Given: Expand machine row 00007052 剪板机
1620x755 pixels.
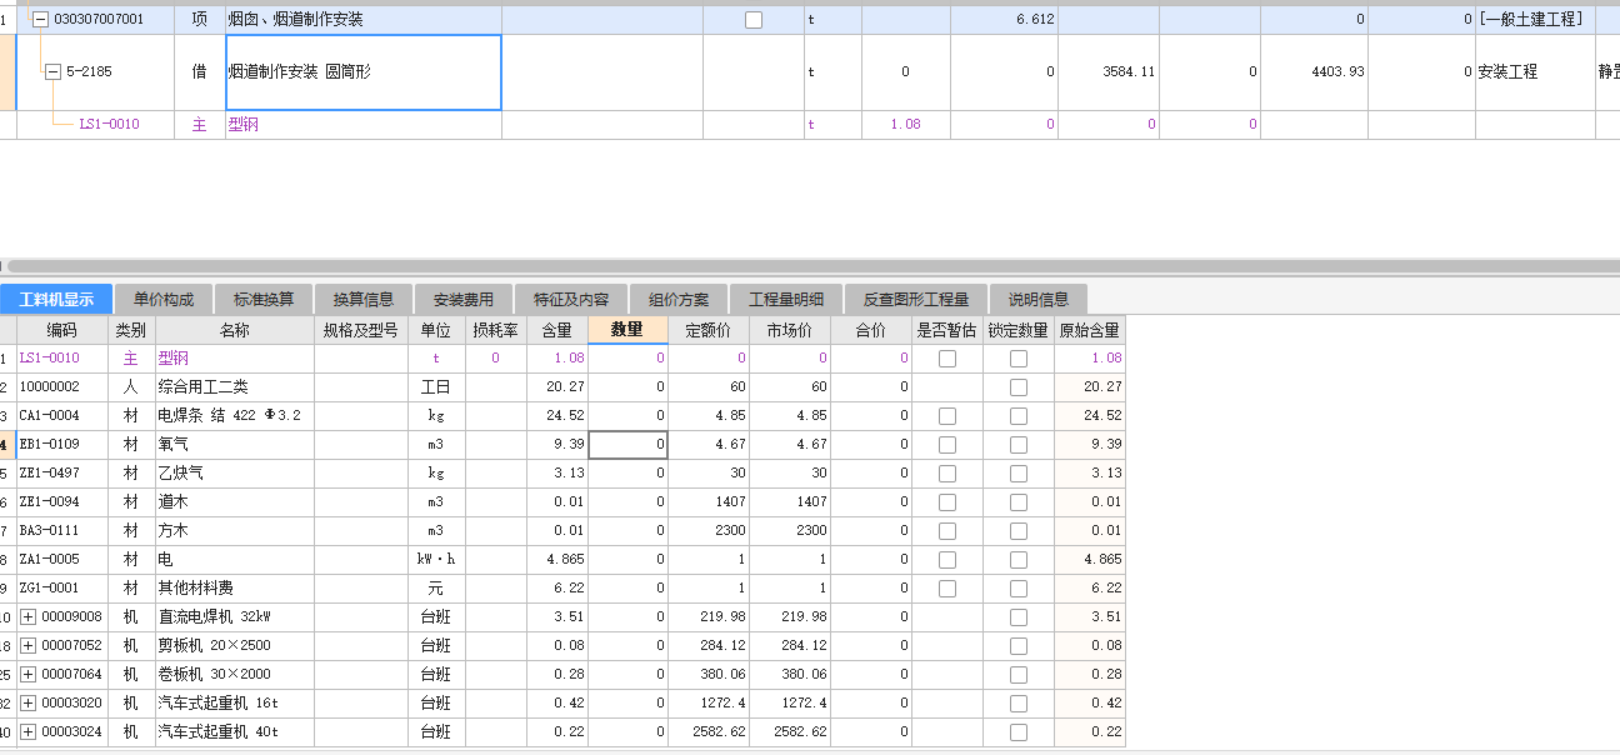Looking at the screenshot, I should tap(28, 646).
